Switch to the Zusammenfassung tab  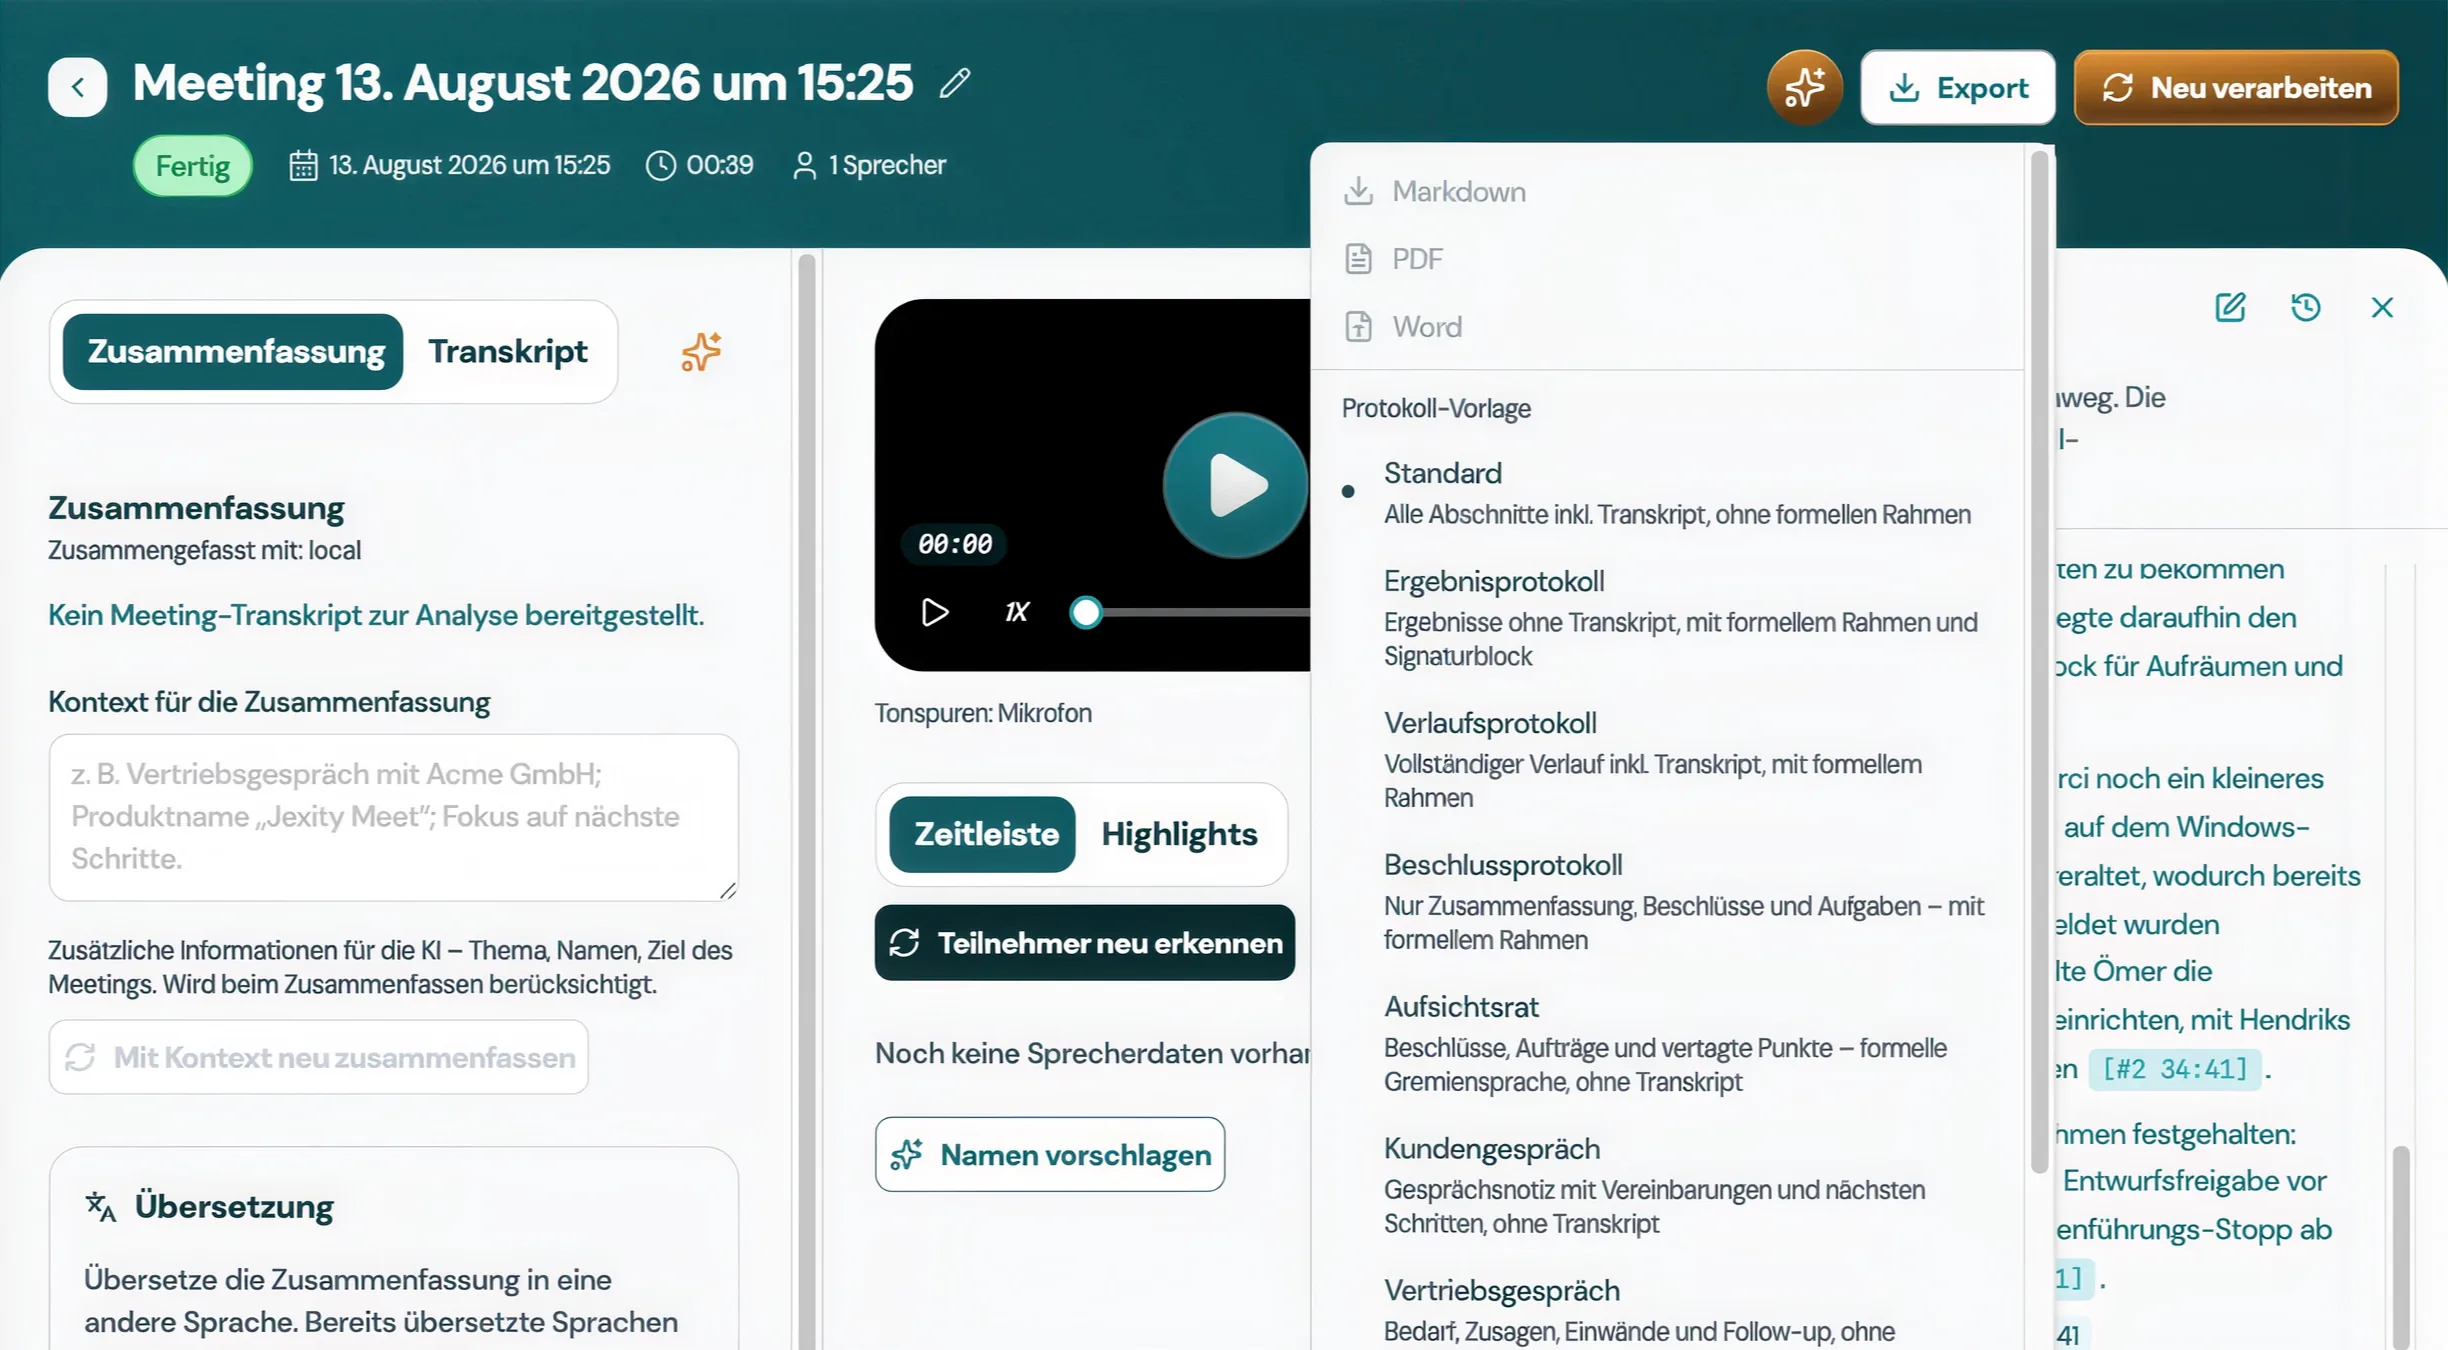[233, 352]
